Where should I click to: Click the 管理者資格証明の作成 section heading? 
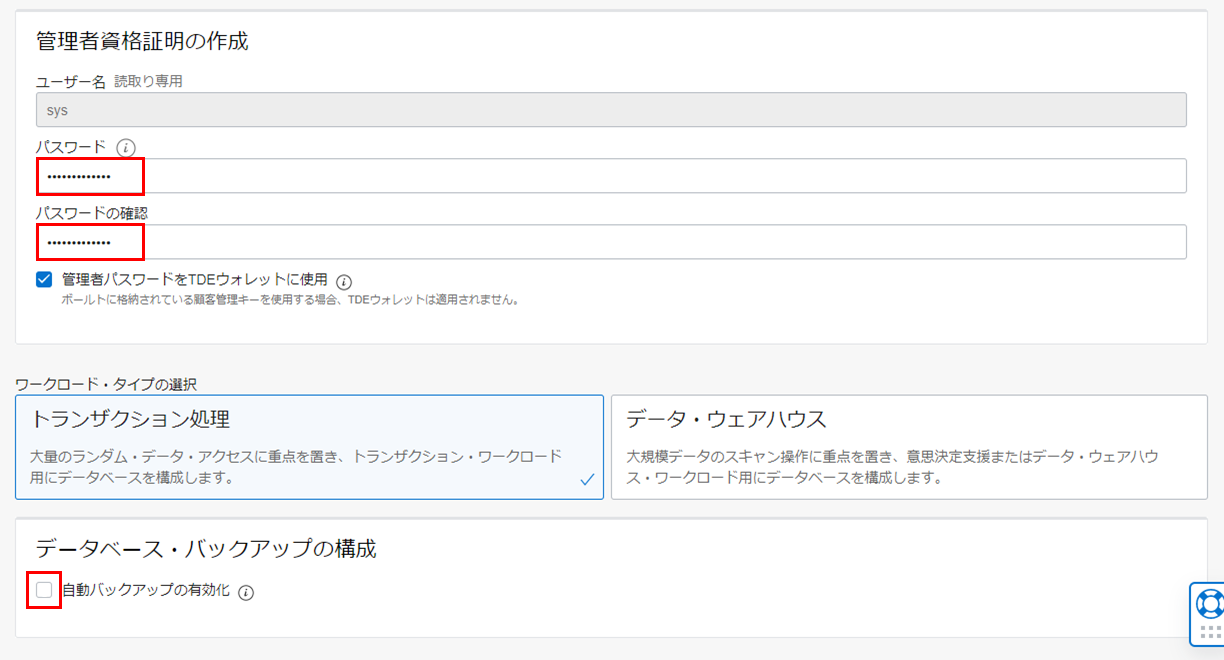[142, 41]
